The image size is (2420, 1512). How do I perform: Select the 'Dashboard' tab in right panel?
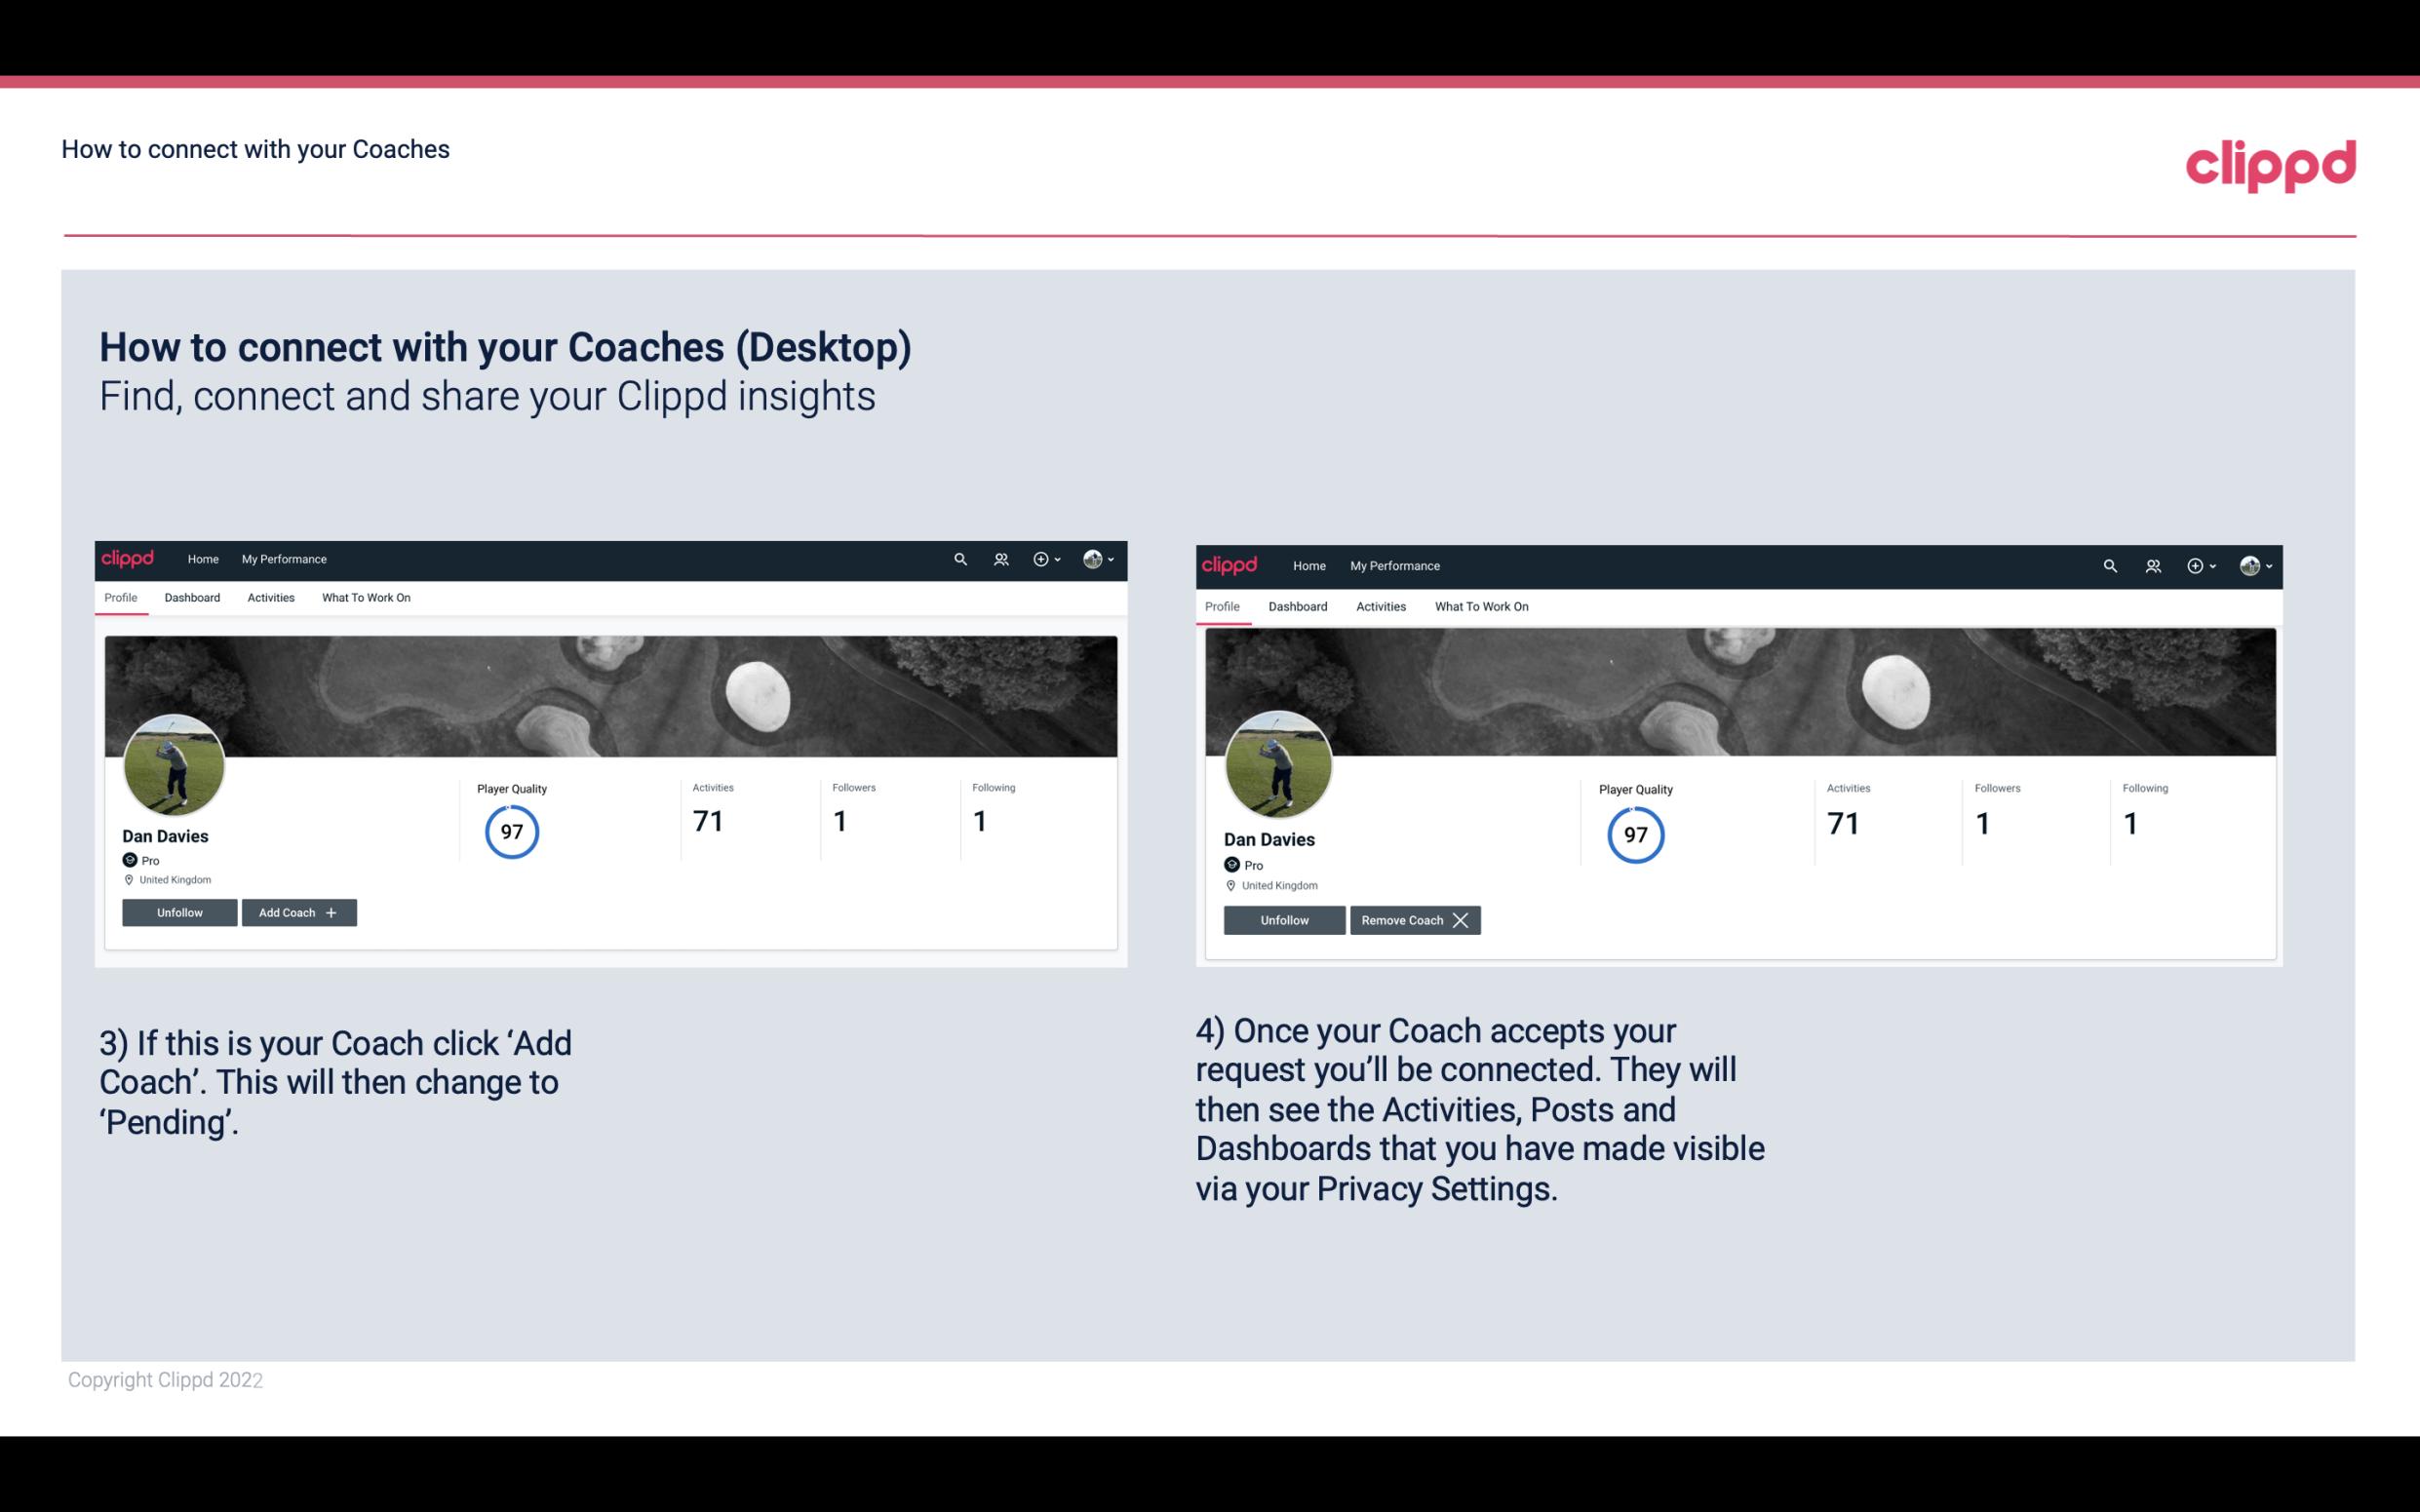(x=1298, y=604)
